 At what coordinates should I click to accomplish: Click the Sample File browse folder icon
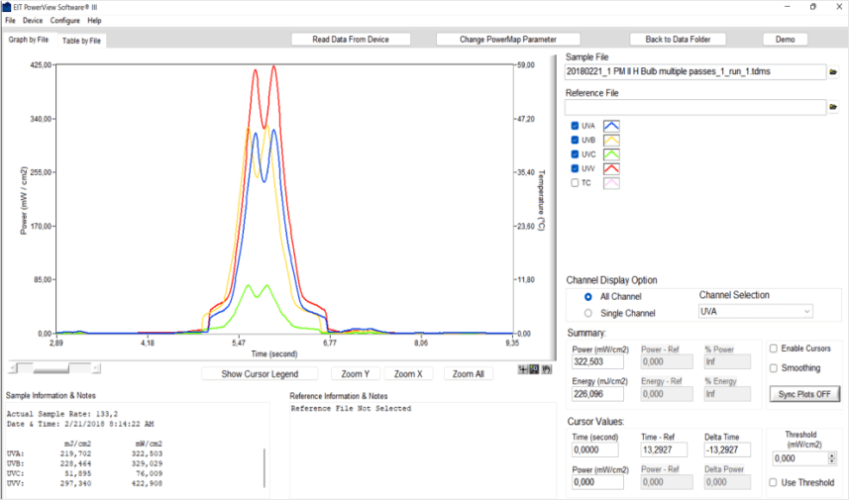coord(833,72)
